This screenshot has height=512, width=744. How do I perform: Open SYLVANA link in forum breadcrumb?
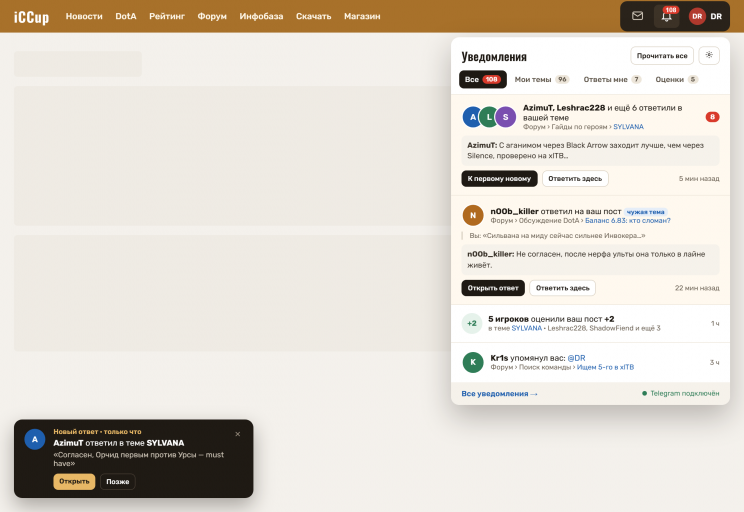628,127
